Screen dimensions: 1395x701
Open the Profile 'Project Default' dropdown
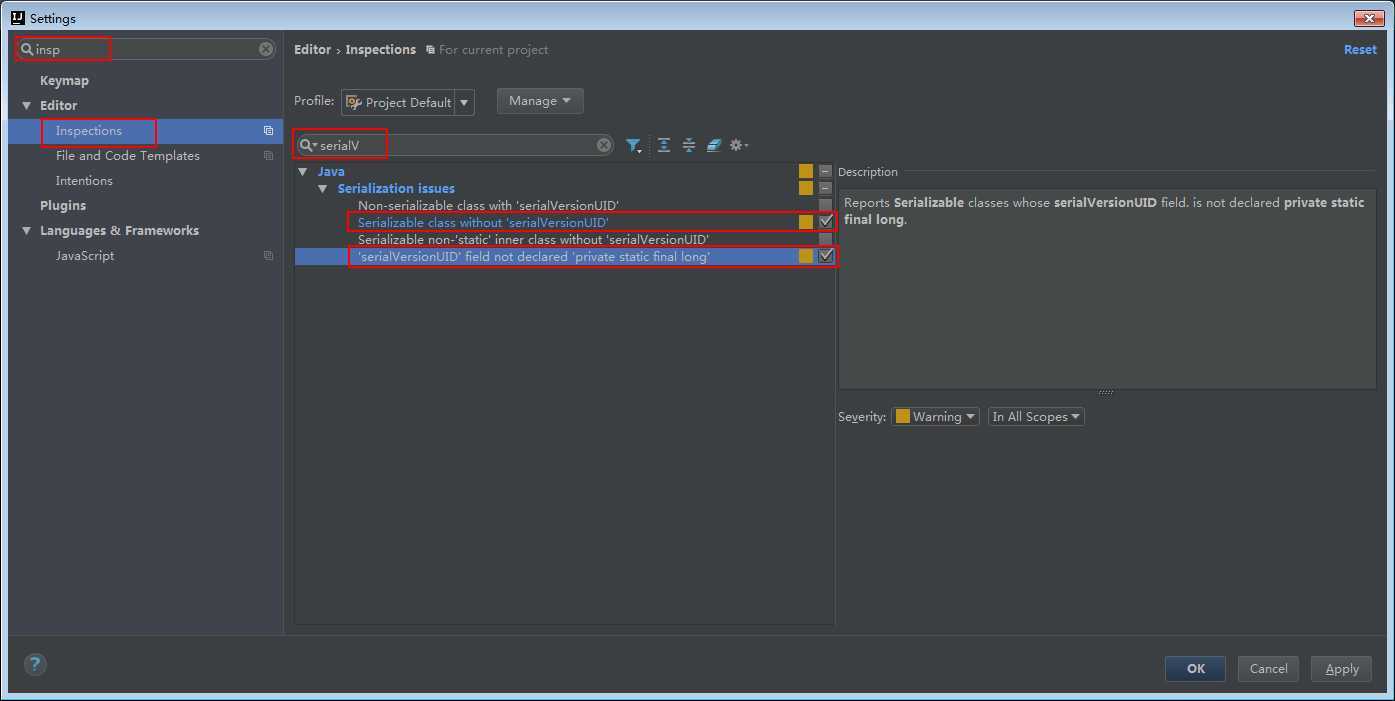point(407,102)
